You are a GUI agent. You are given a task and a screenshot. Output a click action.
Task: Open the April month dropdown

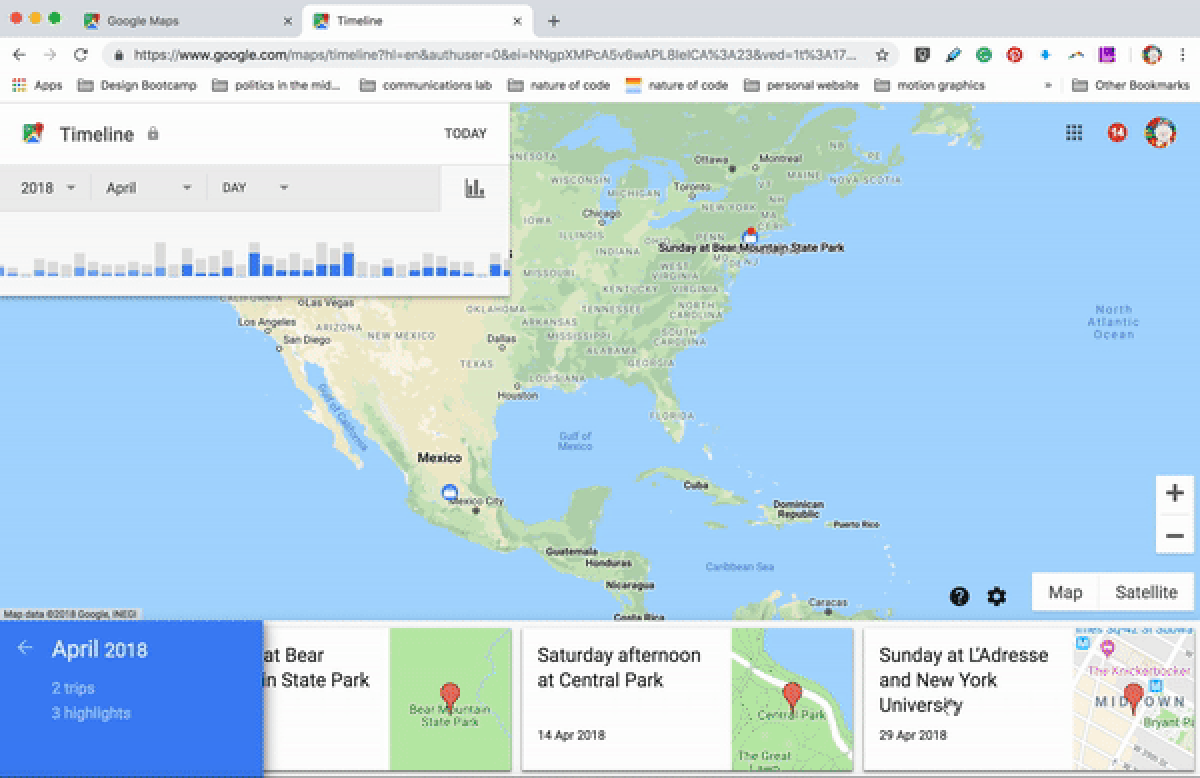149,187
